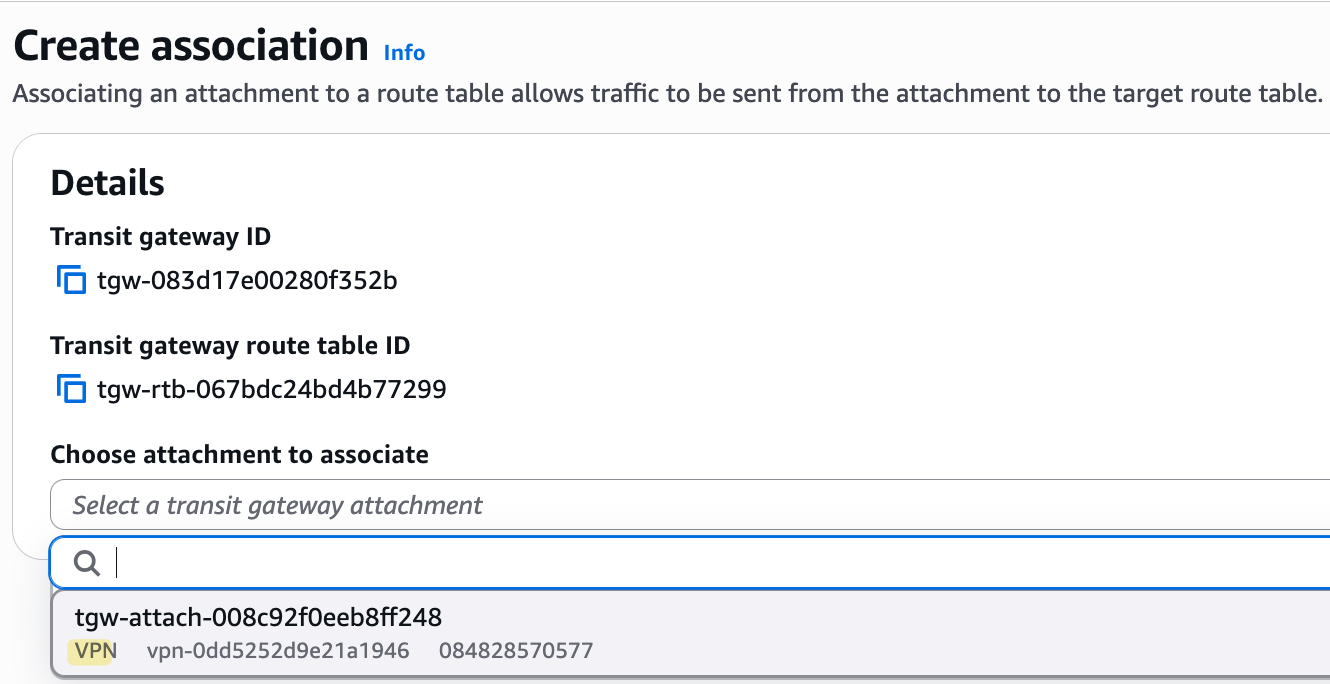Click the association description sentence under heading
The image size is (1330, 684).
point(668,95)
